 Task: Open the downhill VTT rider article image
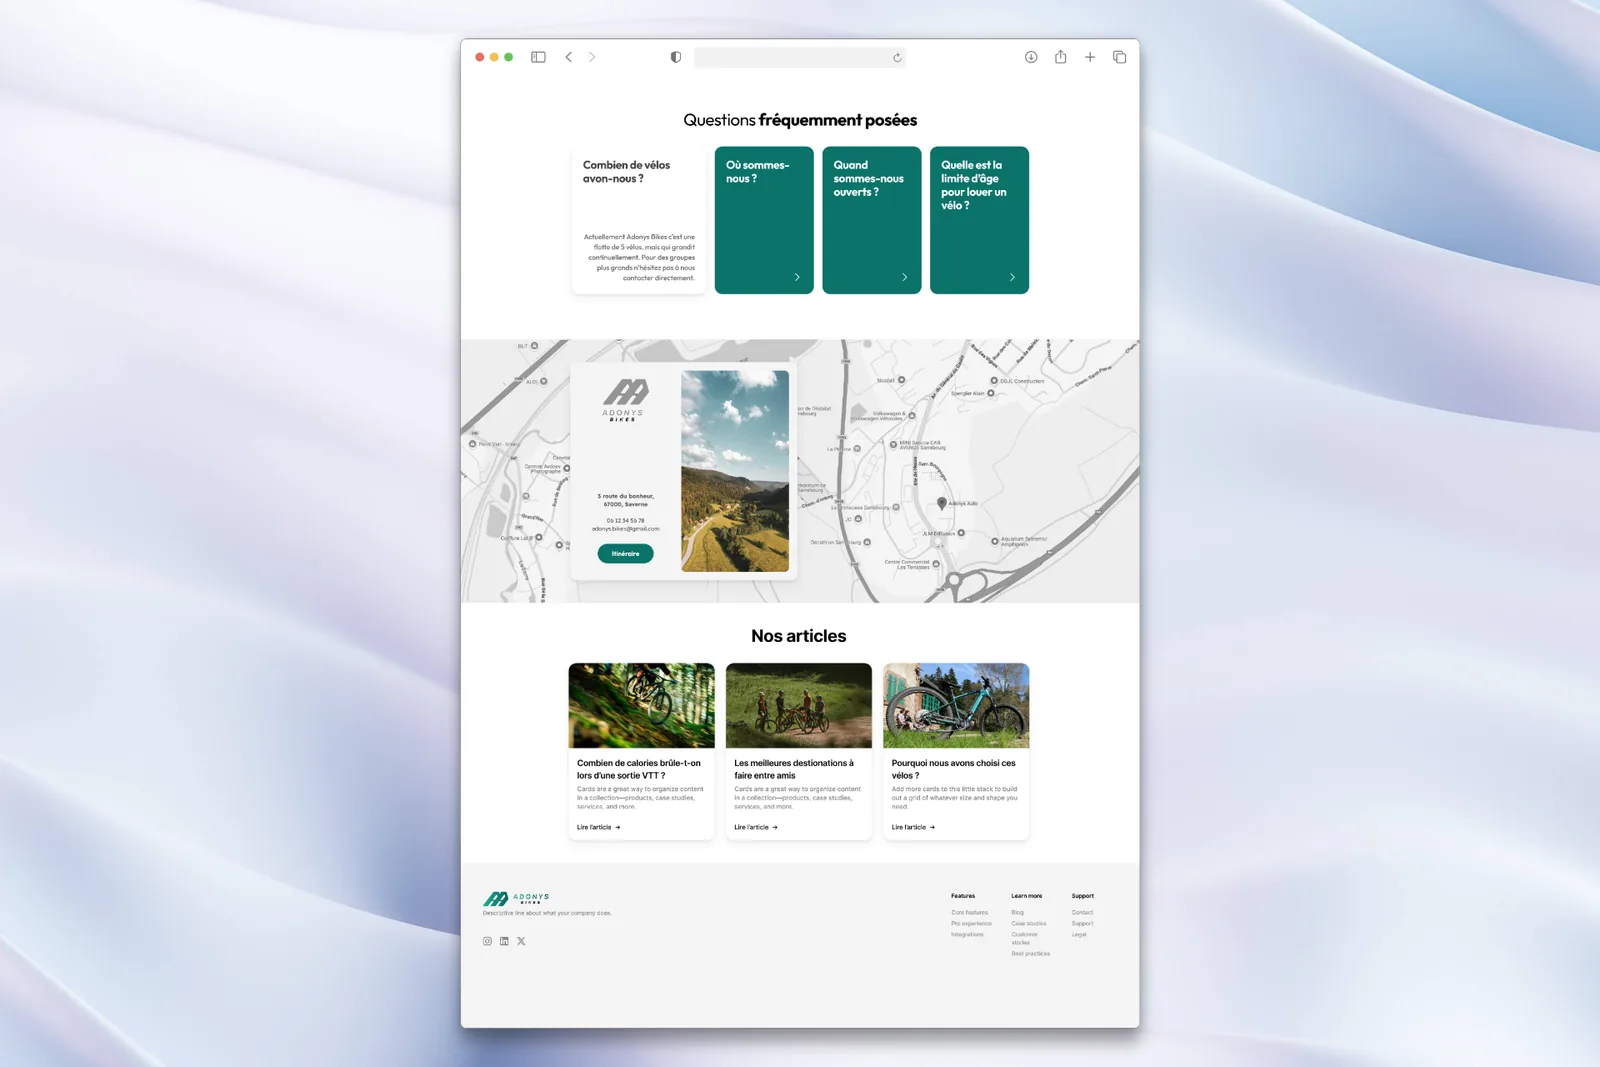[x=642, y=705]
